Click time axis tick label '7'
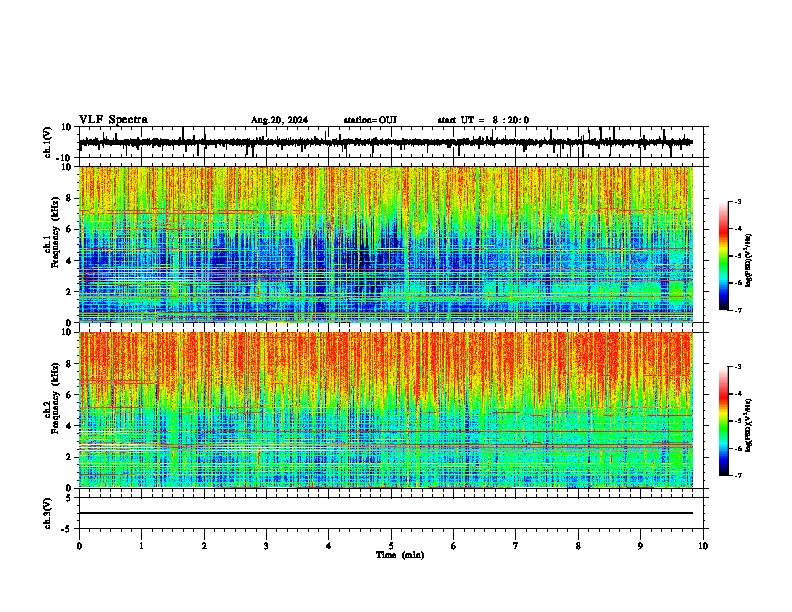Viewport: 792px width, 612px height. point(516,546)
